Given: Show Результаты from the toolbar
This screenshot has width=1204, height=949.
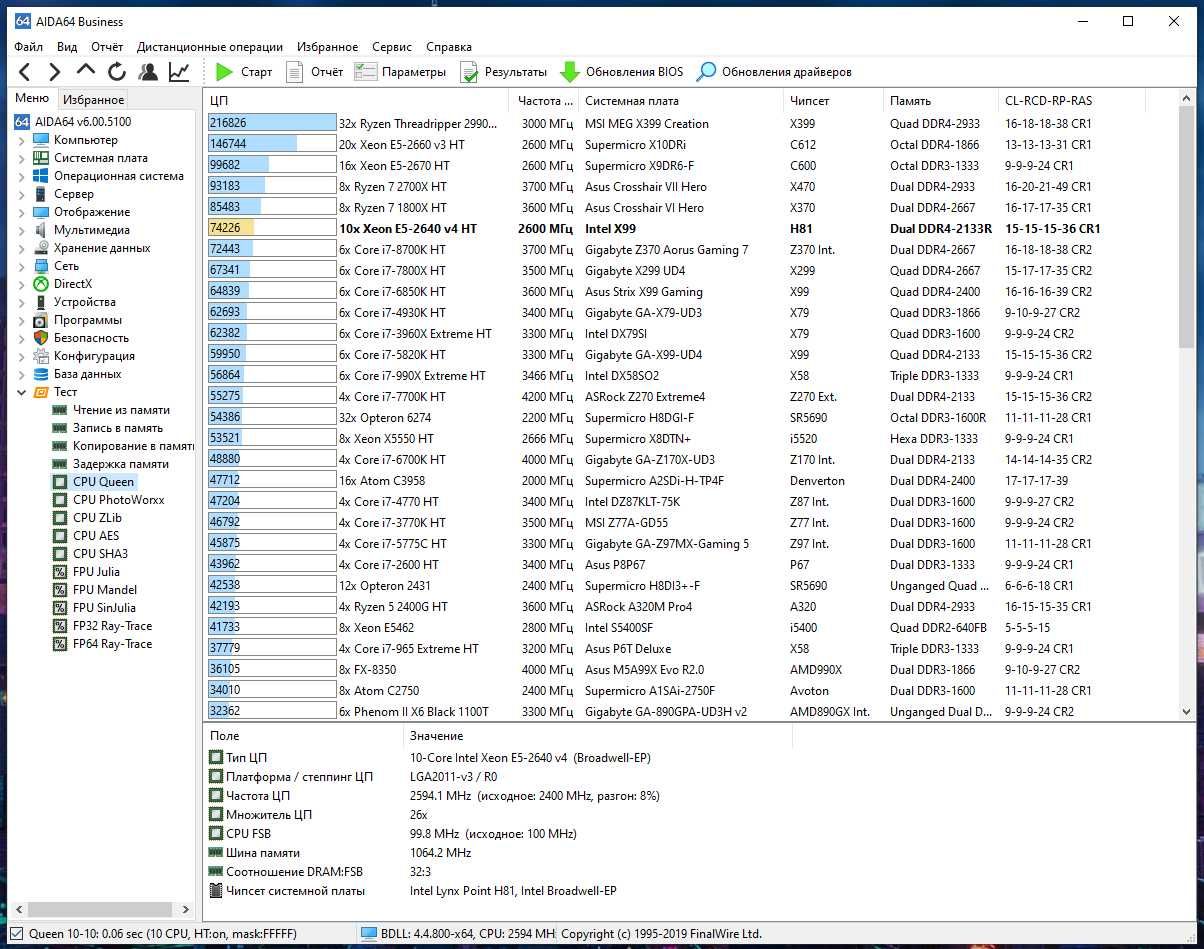Looking at the screenshot, I should click(503, 72).
